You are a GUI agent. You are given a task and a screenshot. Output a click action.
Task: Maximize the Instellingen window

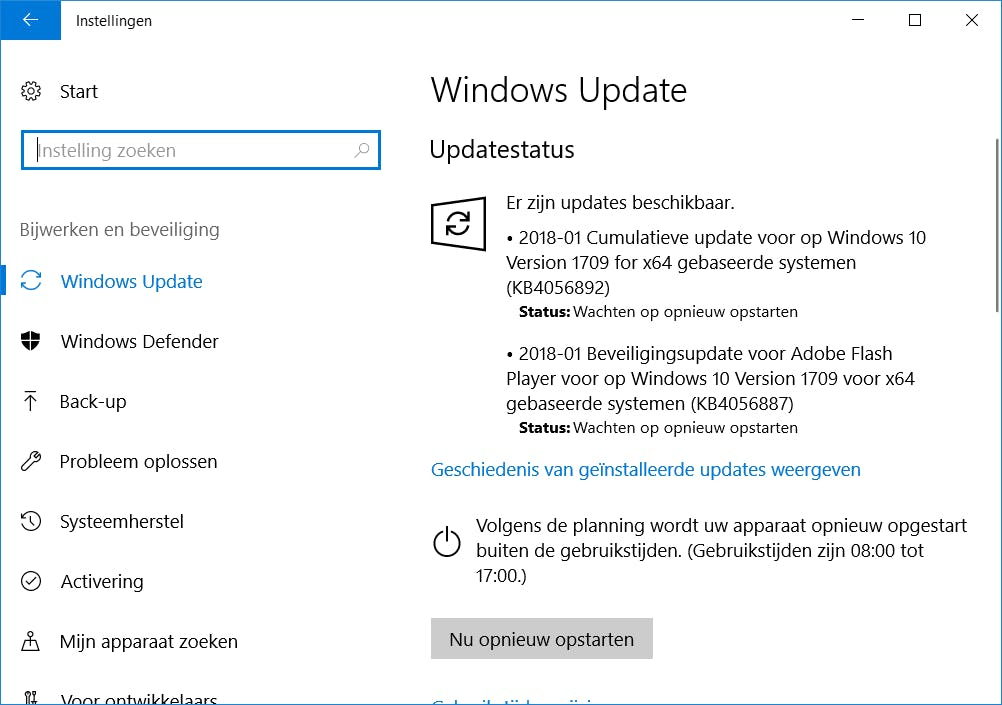pyautogui.click(x=915, y=20)
